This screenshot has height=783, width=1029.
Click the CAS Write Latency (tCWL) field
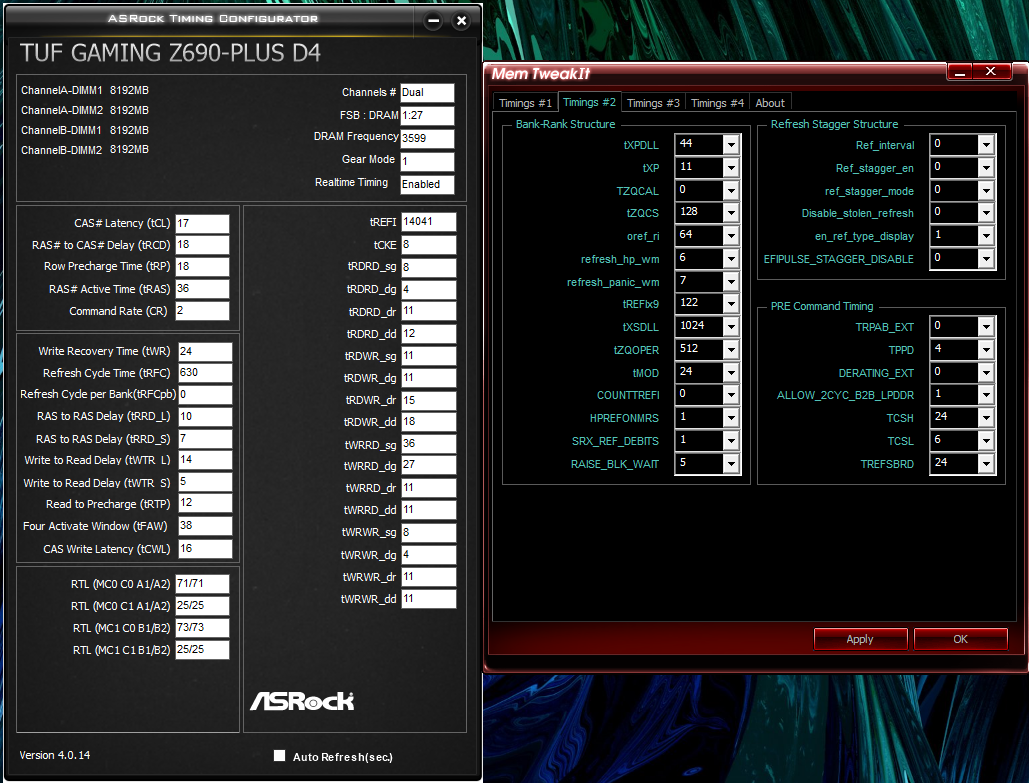click(x=205, y=549)
